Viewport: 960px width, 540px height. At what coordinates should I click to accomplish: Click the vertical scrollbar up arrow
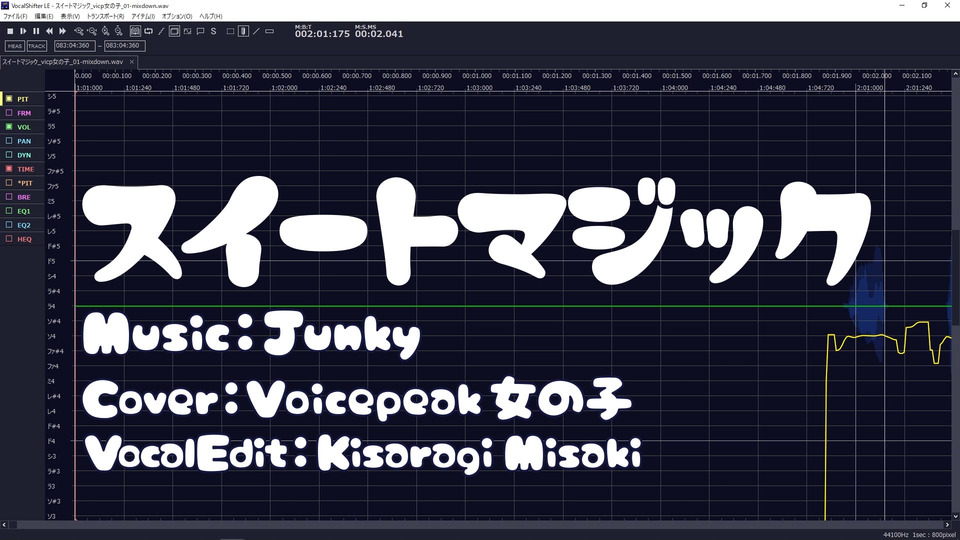(956, 73)
